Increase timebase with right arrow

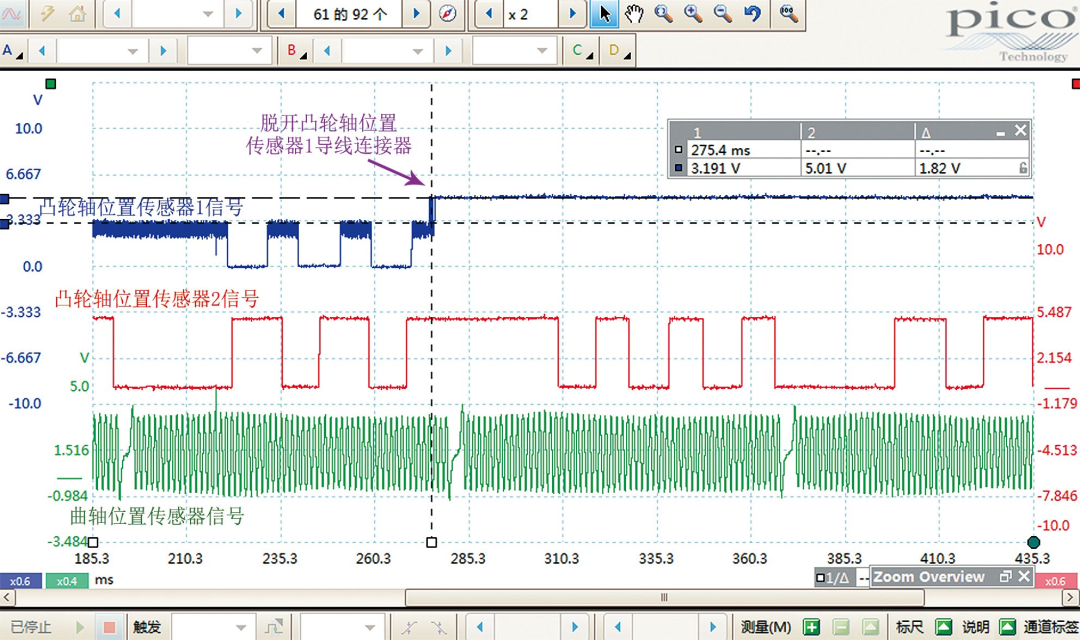(238, 13)
